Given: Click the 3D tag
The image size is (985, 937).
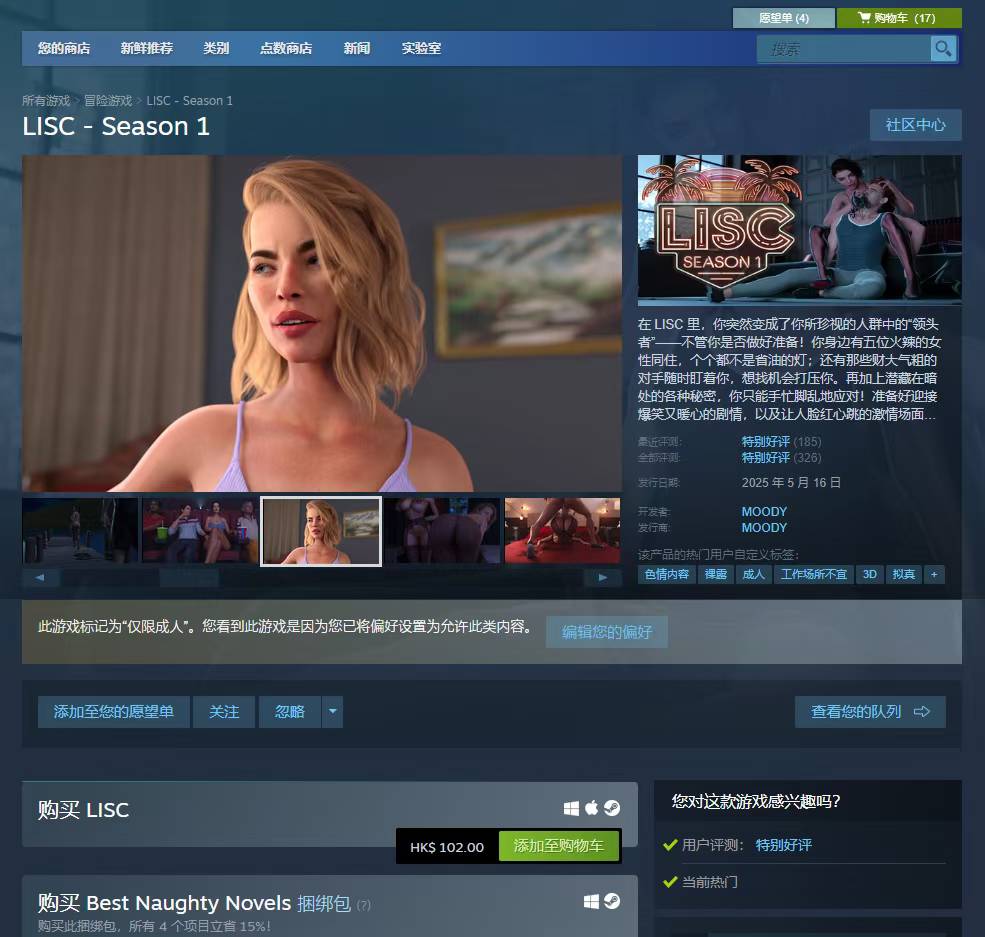Looking at the screenshot, I should click(x=870, y=575).
